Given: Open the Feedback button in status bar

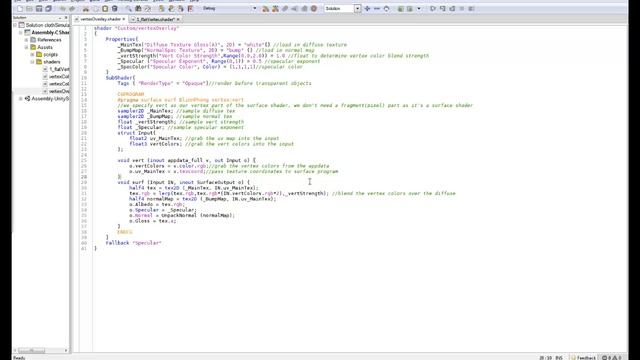Looking at the screenshot, I should pyautogui.click(x=584, y=358).
